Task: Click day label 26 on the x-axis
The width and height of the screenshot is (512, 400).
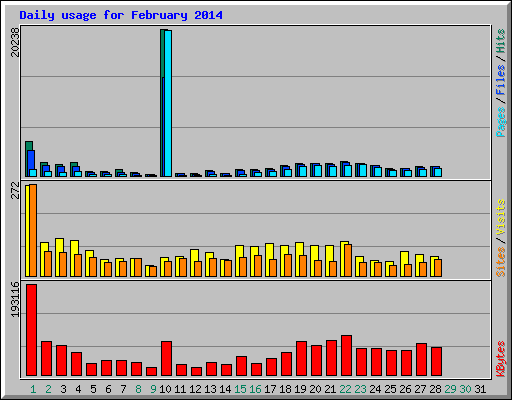Action: (405, 389)
